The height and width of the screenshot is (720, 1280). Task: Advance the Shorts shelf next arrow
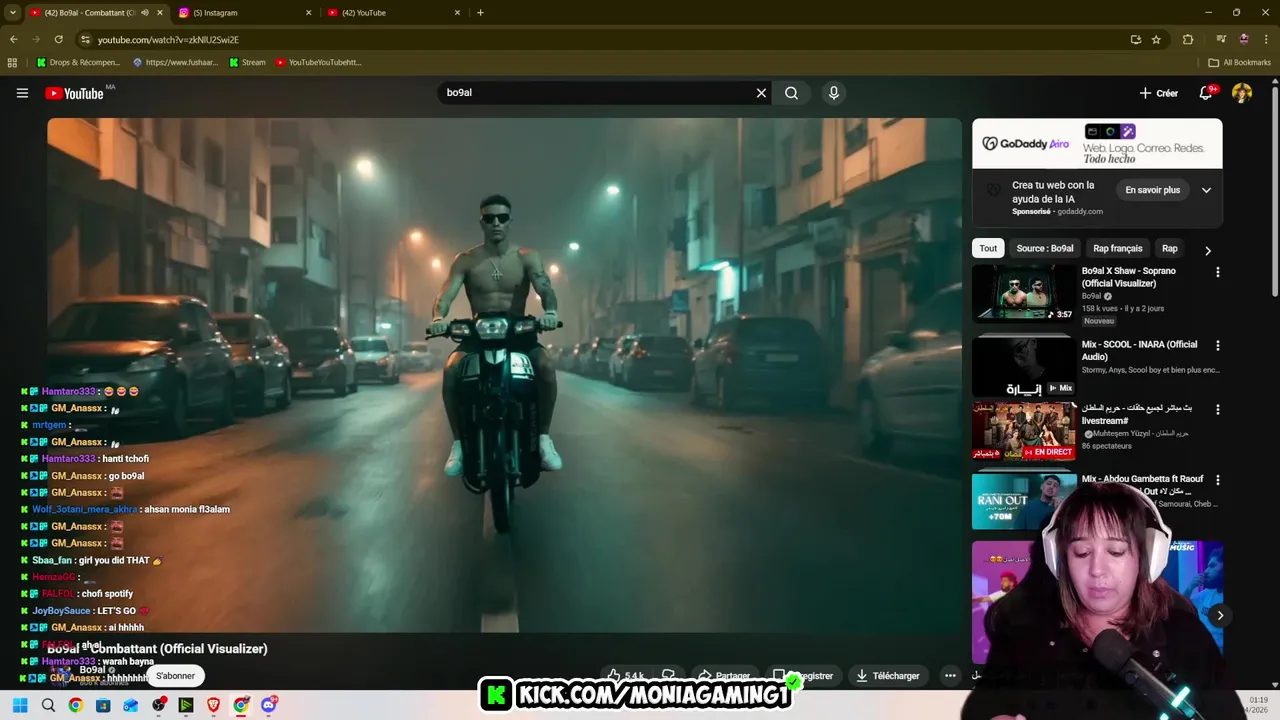click(1220, 615)
